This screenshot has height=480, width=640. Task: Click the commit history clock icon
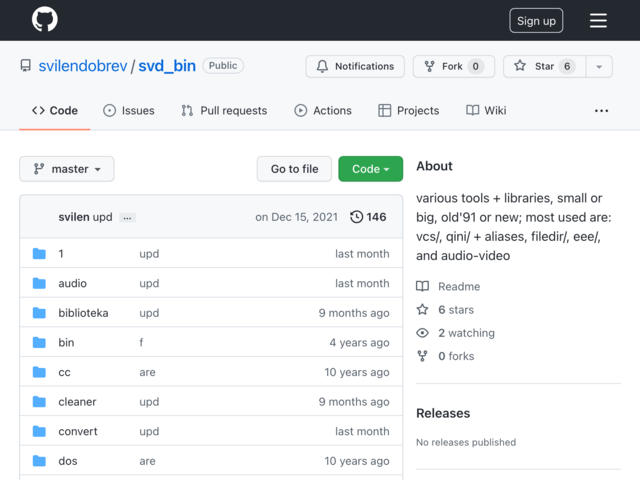click(x=356, y=217)
